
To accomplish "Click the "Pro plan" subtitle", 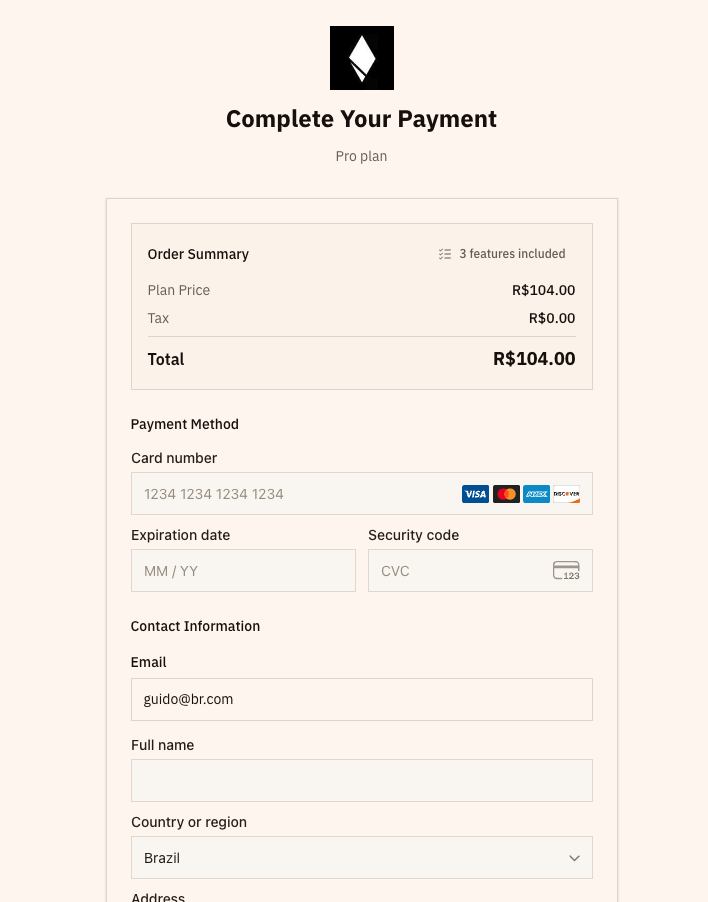I will click(x=361, y=156).
